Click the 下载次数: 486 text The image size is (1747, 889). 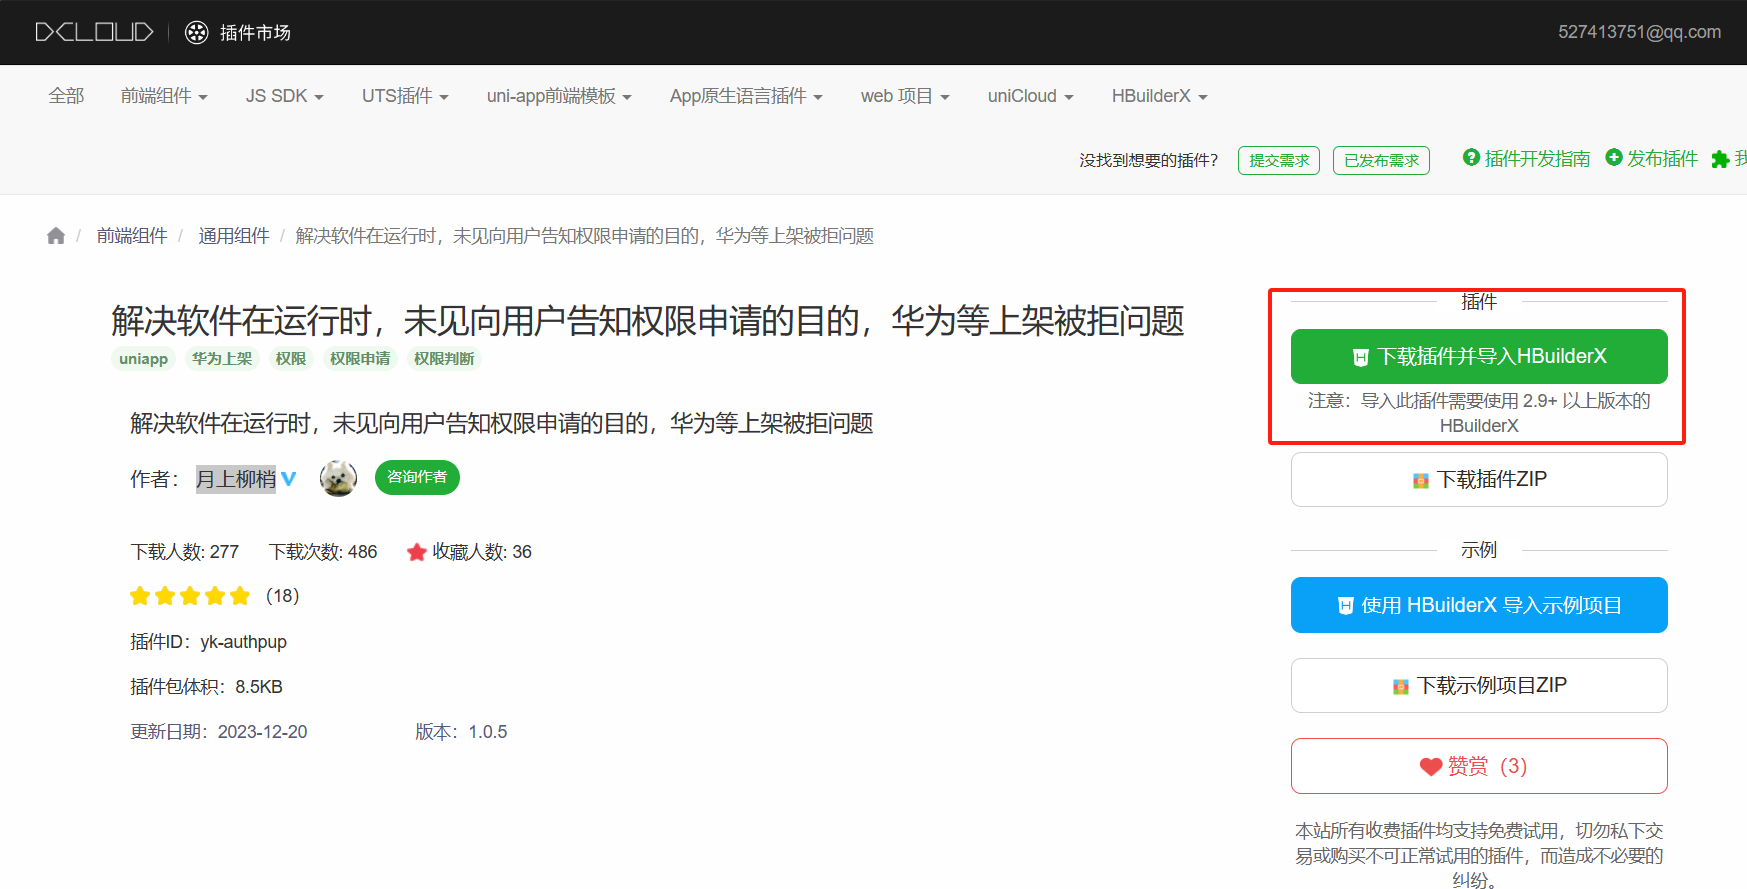click(x=323, y=552)
